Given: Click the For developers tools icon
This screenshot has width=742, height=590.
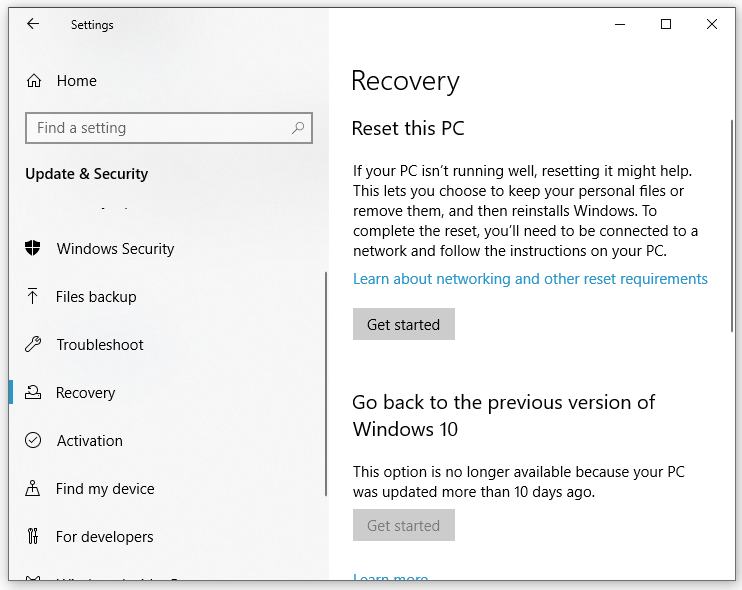Looking at the screenshot, I should [x=33, y=536].
